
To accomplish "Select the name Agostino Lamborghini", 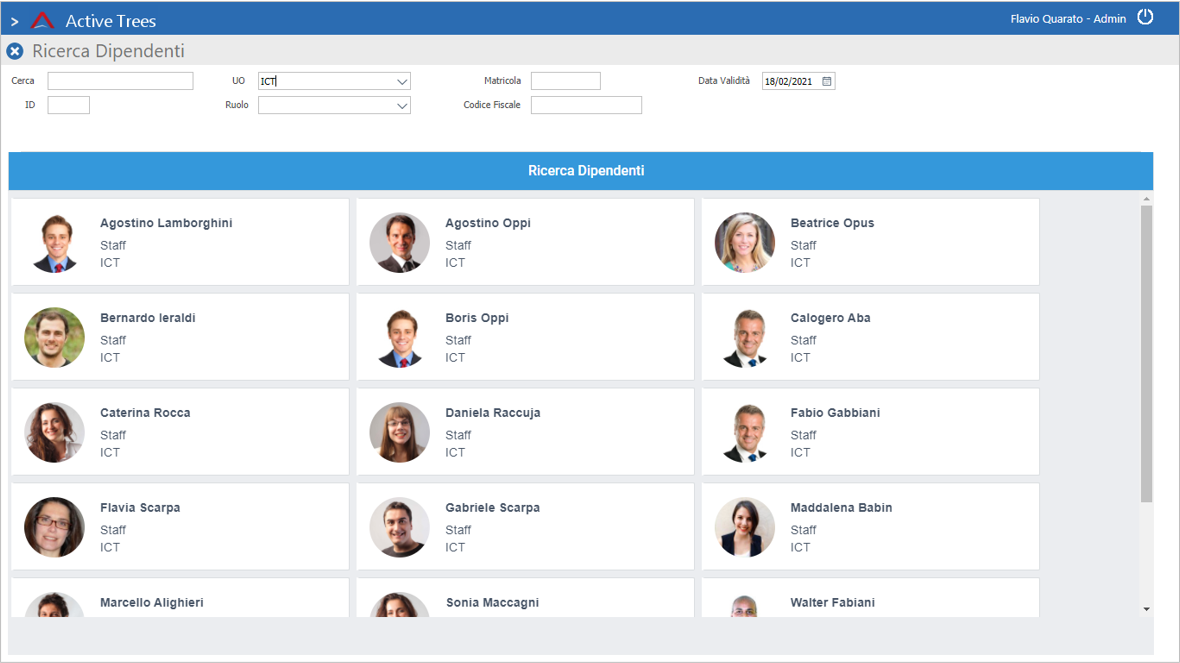I will pos(166,223).
